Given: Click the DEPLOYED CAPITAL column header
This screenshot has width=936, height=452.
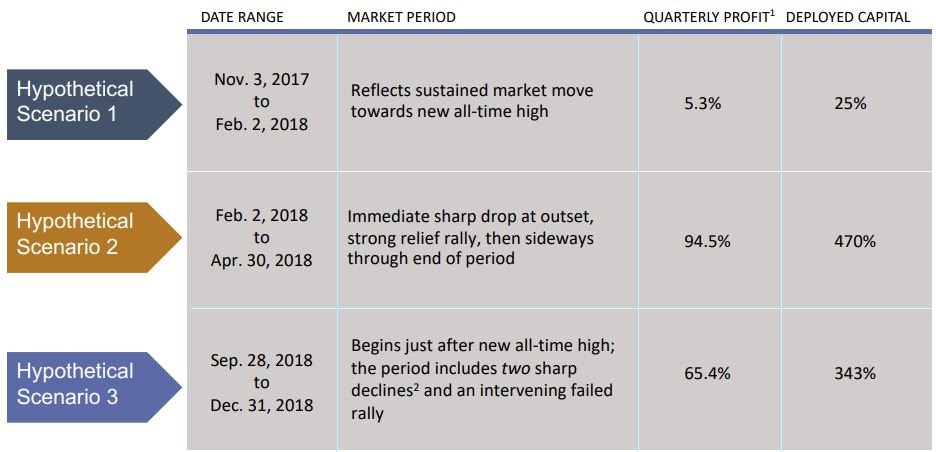Looking at the screenshot, I should 848,17.
